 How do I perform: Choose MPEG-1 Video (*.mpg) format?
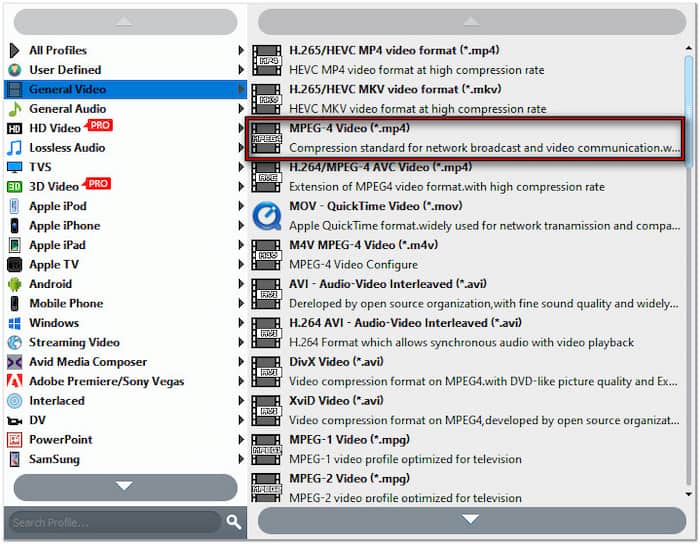click(x=466, y=449)
